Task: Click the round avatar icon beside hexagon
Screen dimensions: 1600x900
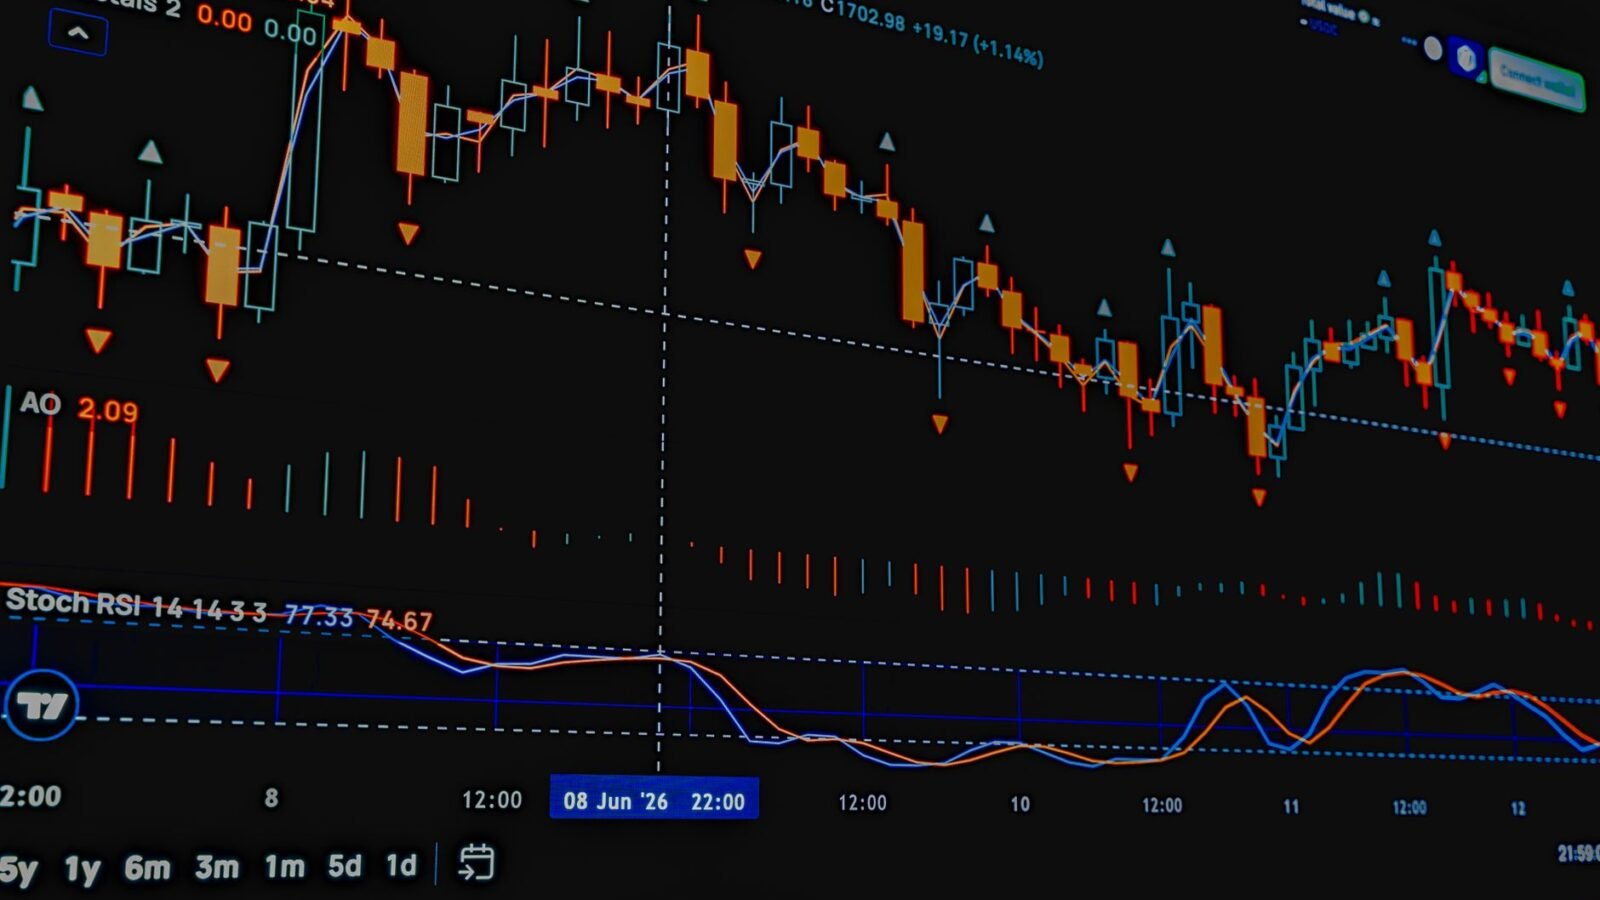Action: pyautogui.click(x=1433, y=48)
